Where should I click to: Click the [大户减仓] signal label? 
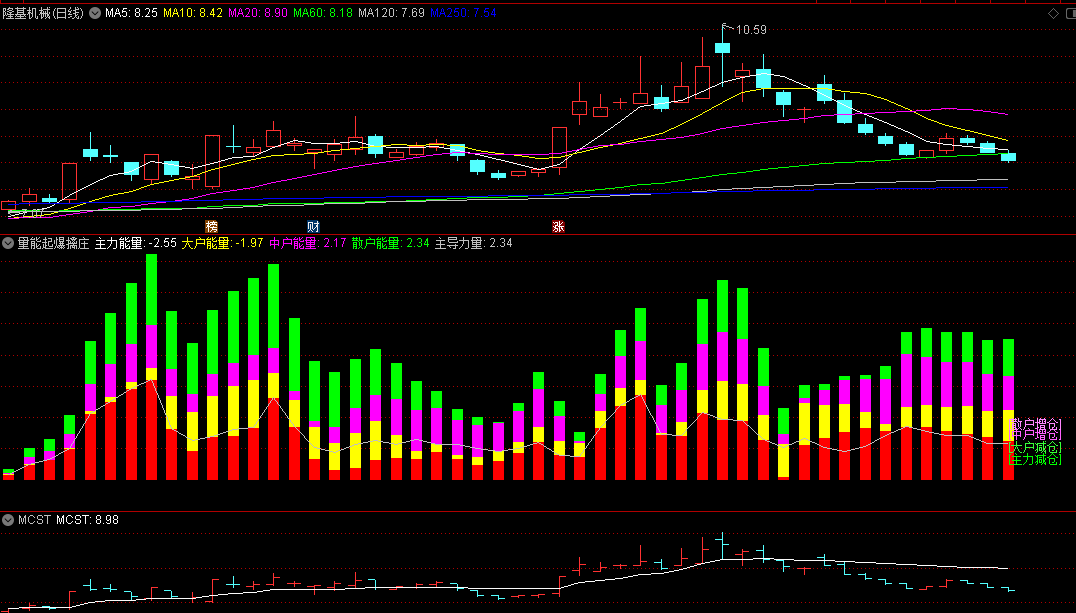click(1035, 448)
